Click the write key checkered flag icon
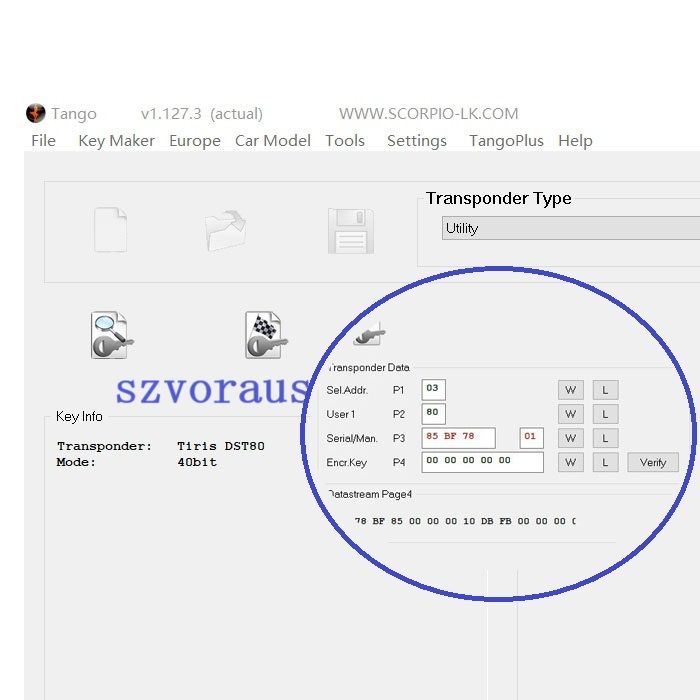Image resolution: width=700 pixels, height=700 pixels. (x=266, y=336)
